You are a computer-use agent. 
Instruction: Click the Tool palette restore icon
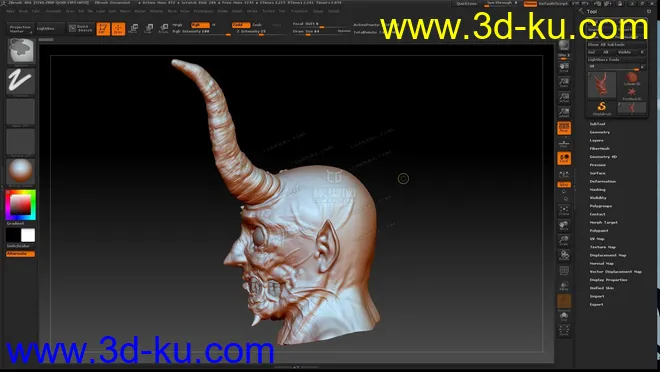[648, 11]
